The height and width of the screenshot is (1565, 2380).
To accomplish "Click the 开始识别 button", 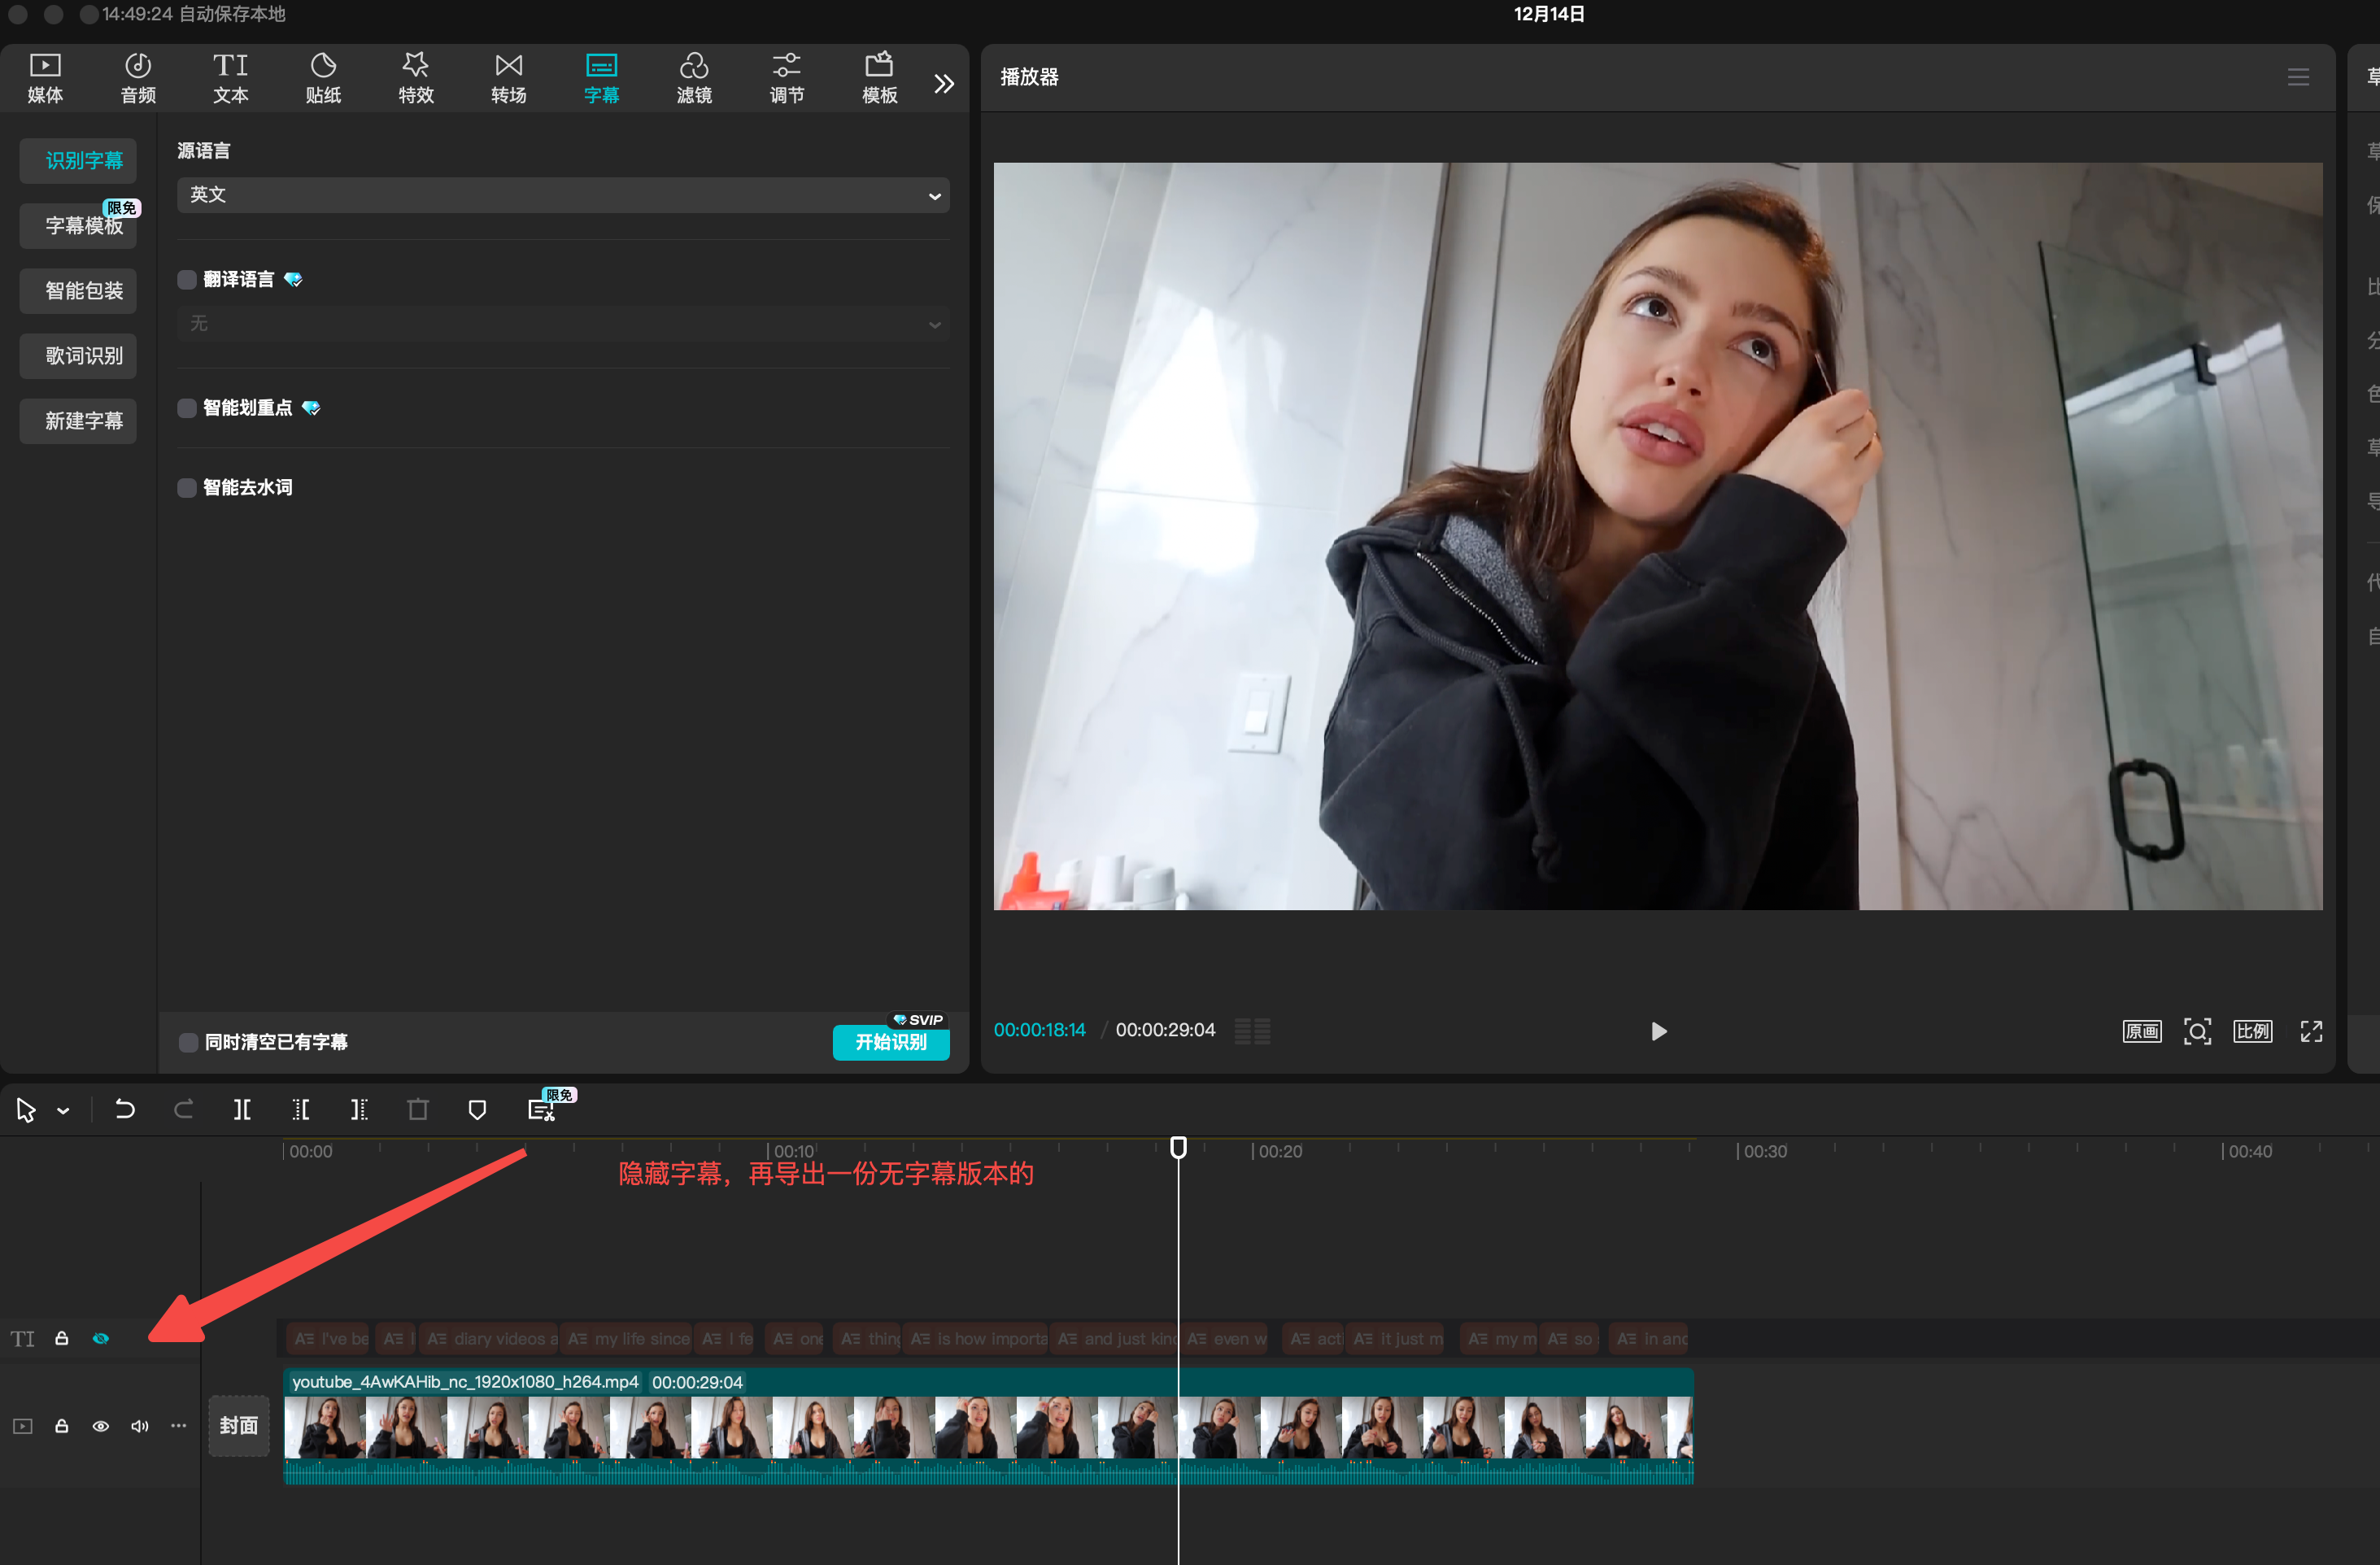I will point(890,1042).
